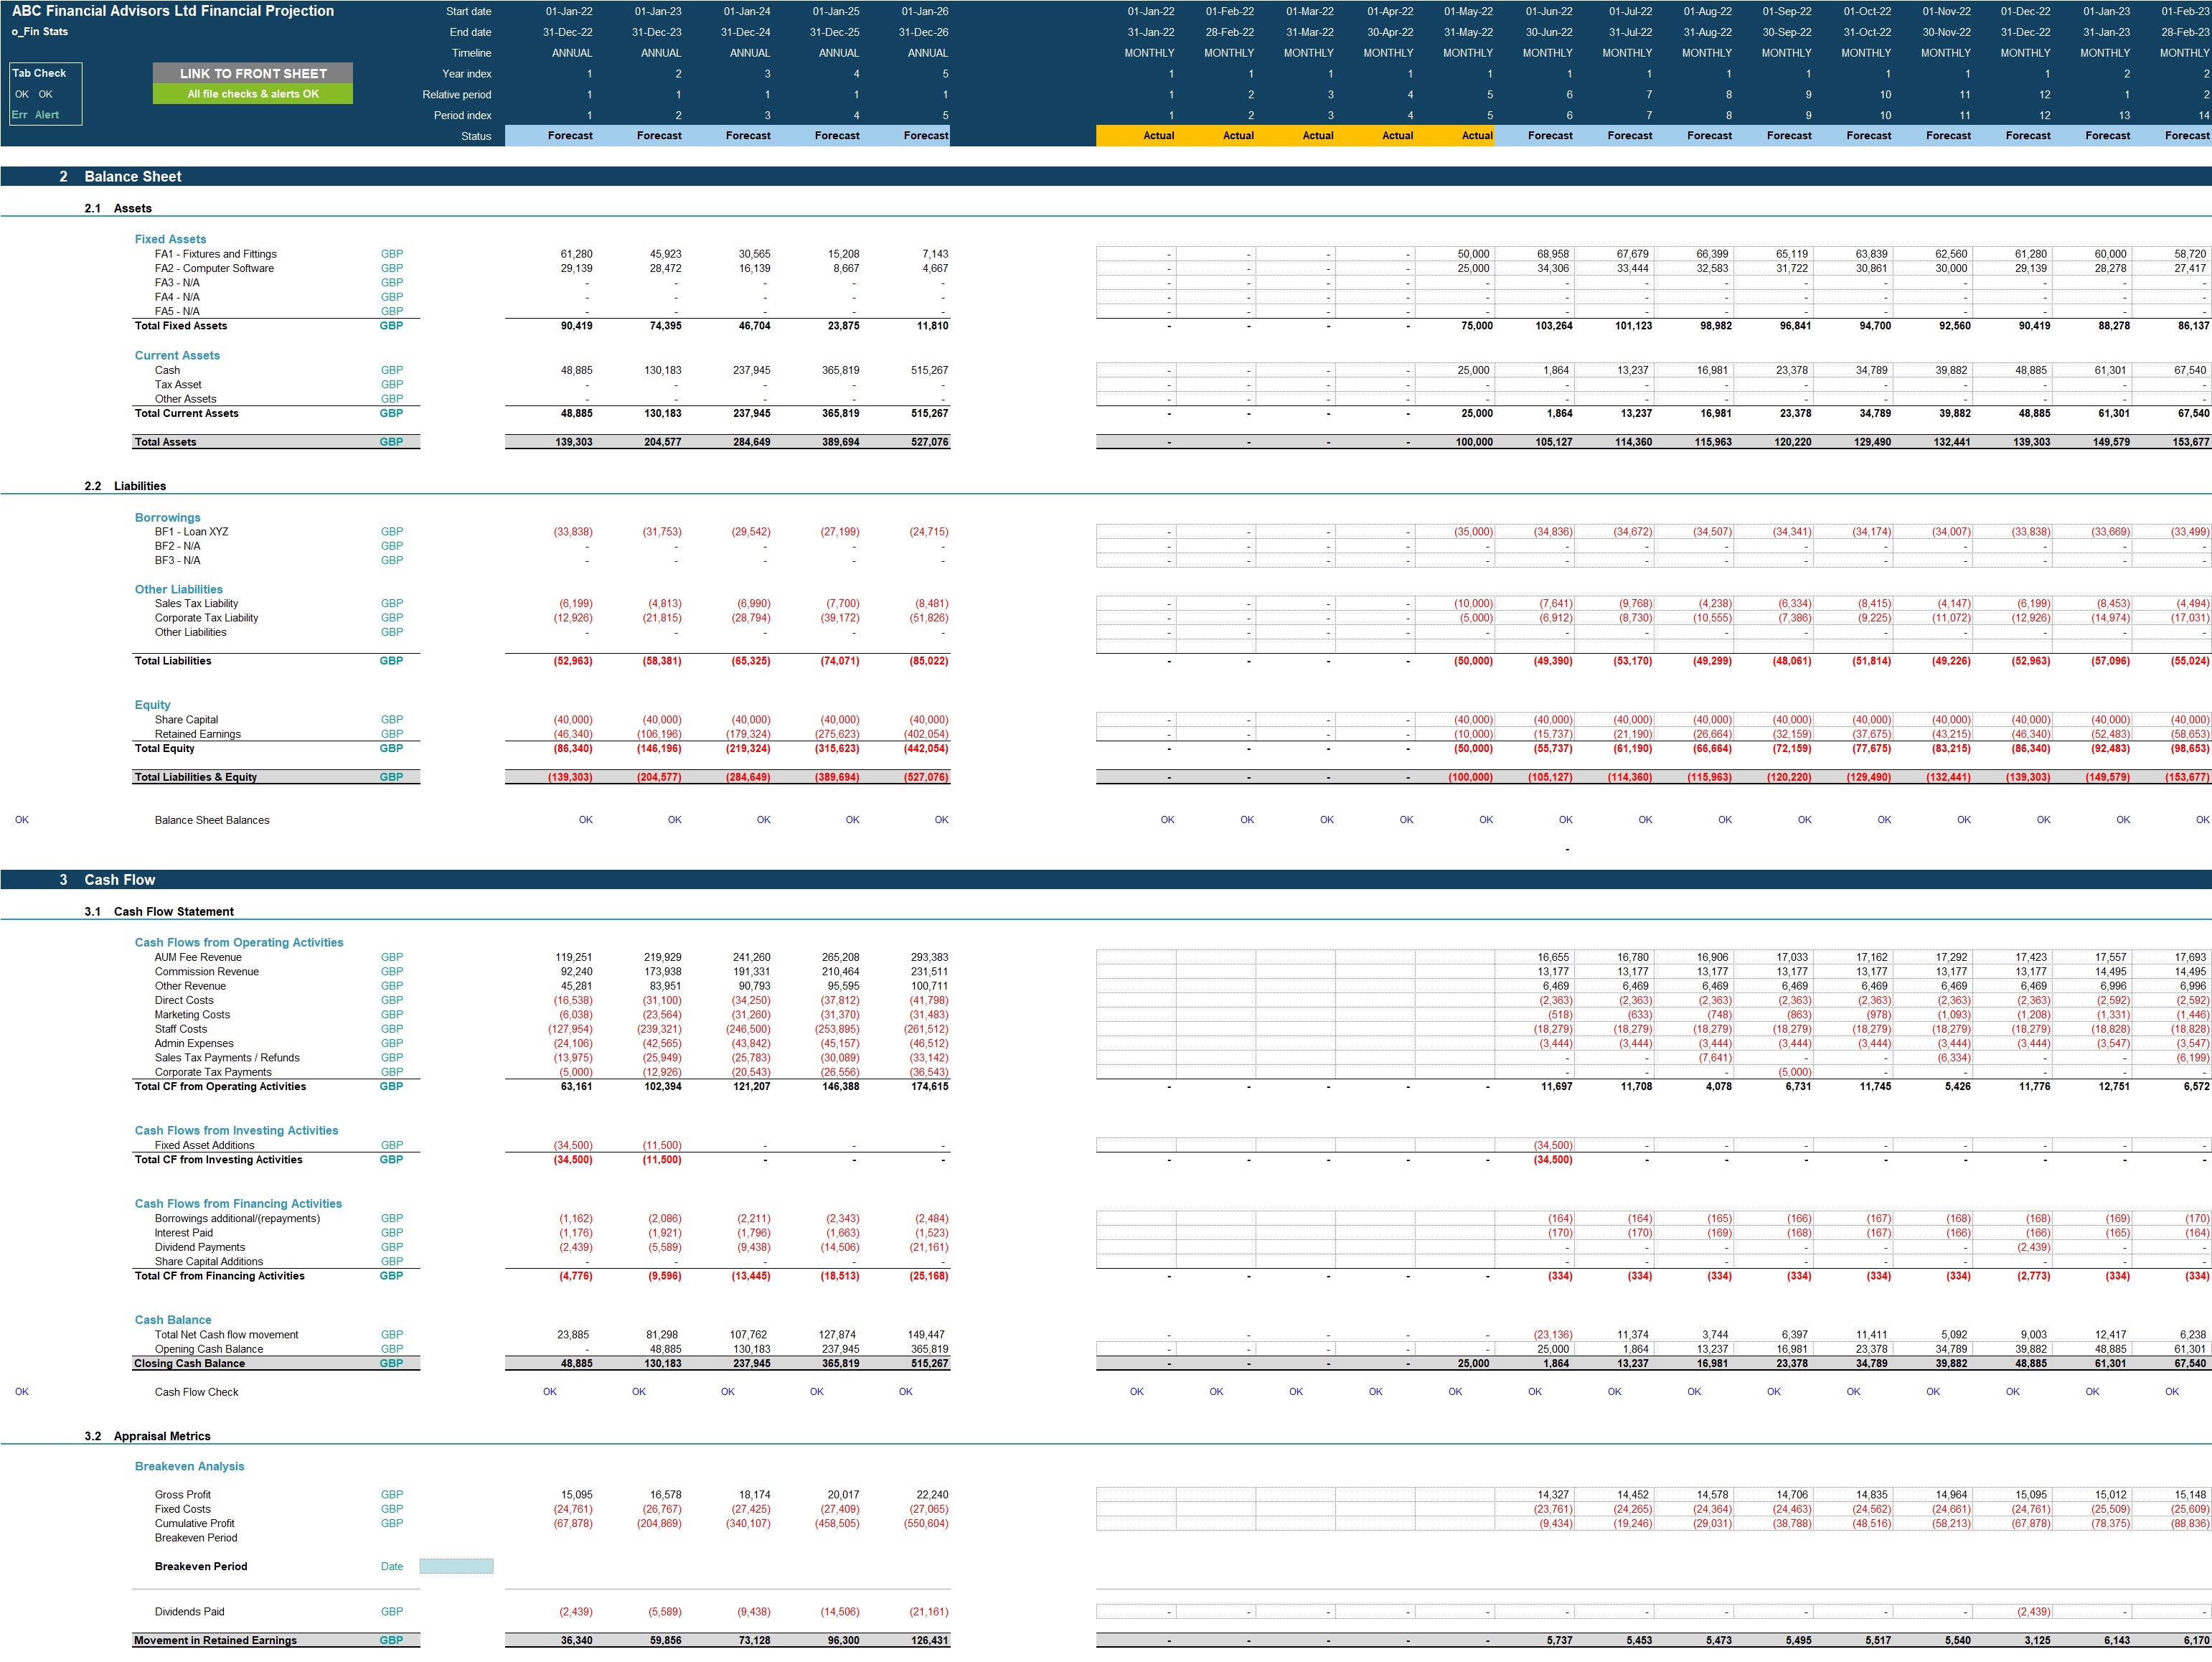
Task: Select the Total Assets row label
Action: (x=166, y=442)
